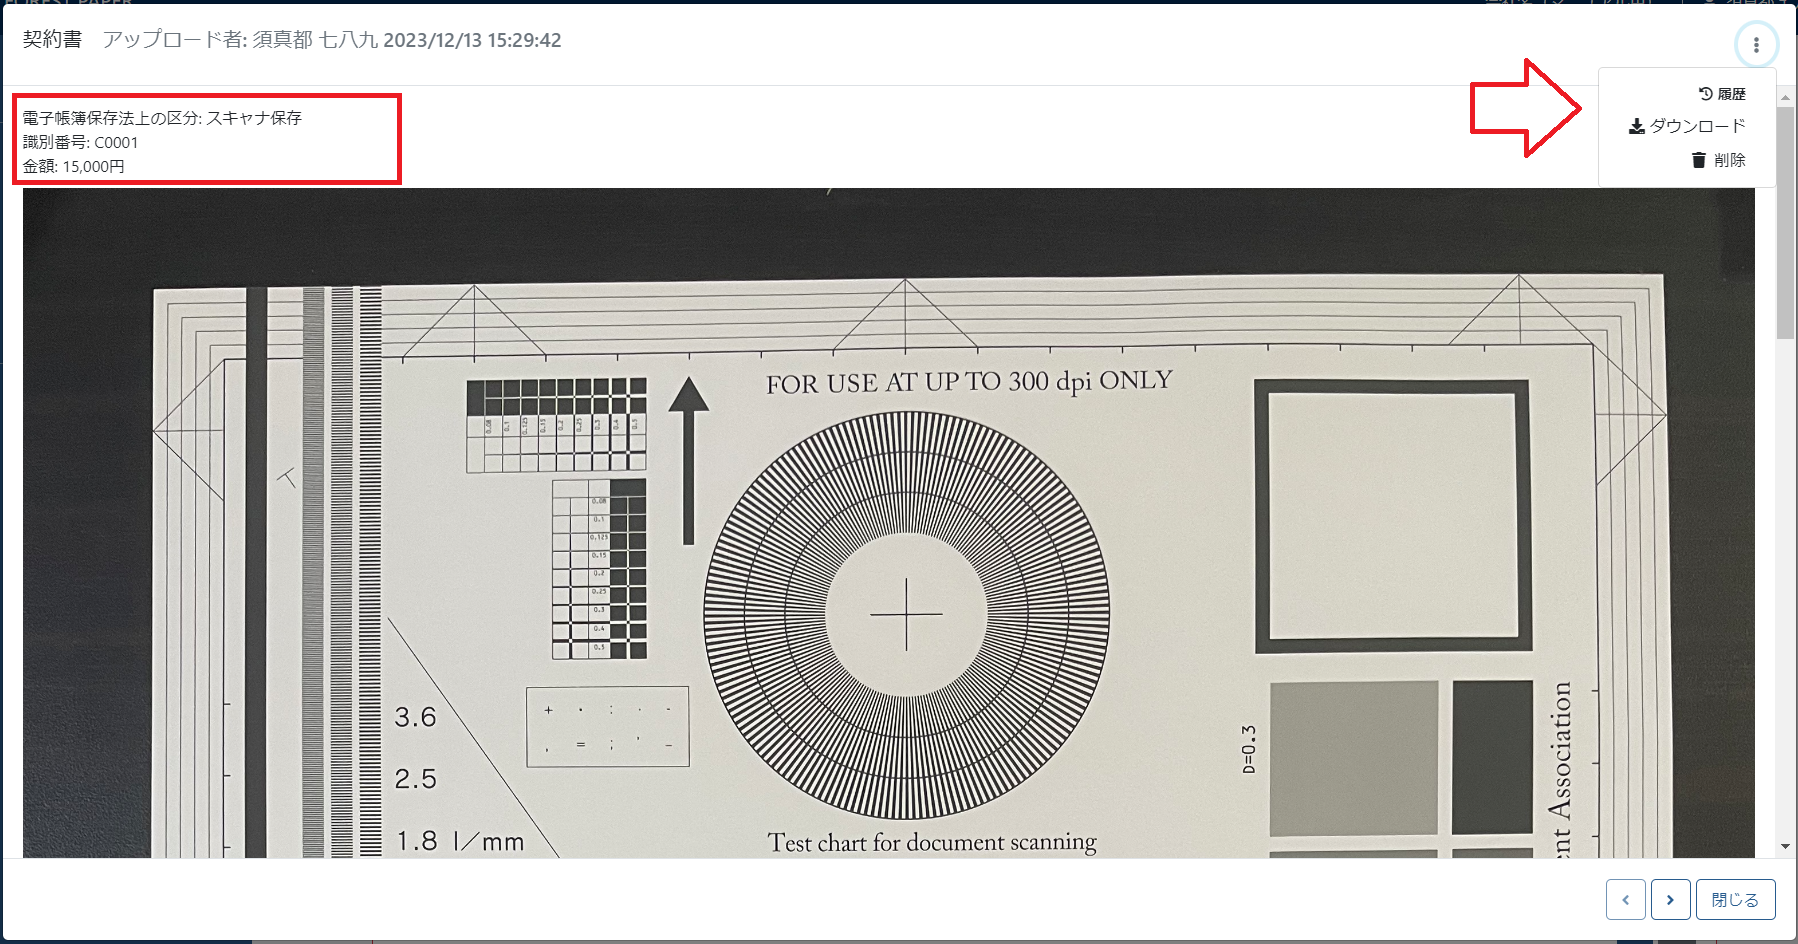Click the uploader name and timestamp text
The image size is (1798, 944).
(332, 40)
